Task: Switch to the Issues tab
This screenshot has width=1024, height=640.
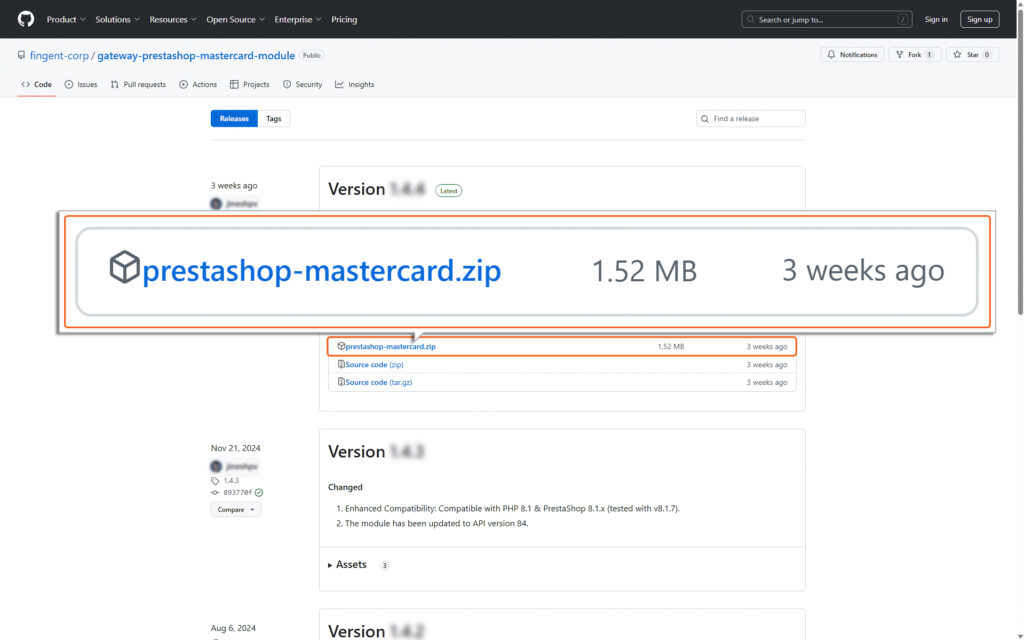Action: [80, 84]
